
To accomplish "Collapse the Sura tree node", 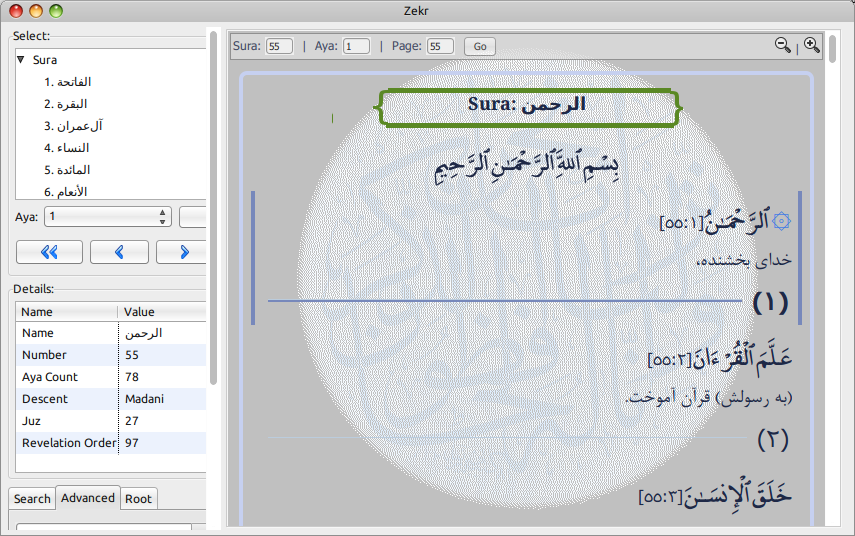I will pyautogui.click(x=21, y=60).
